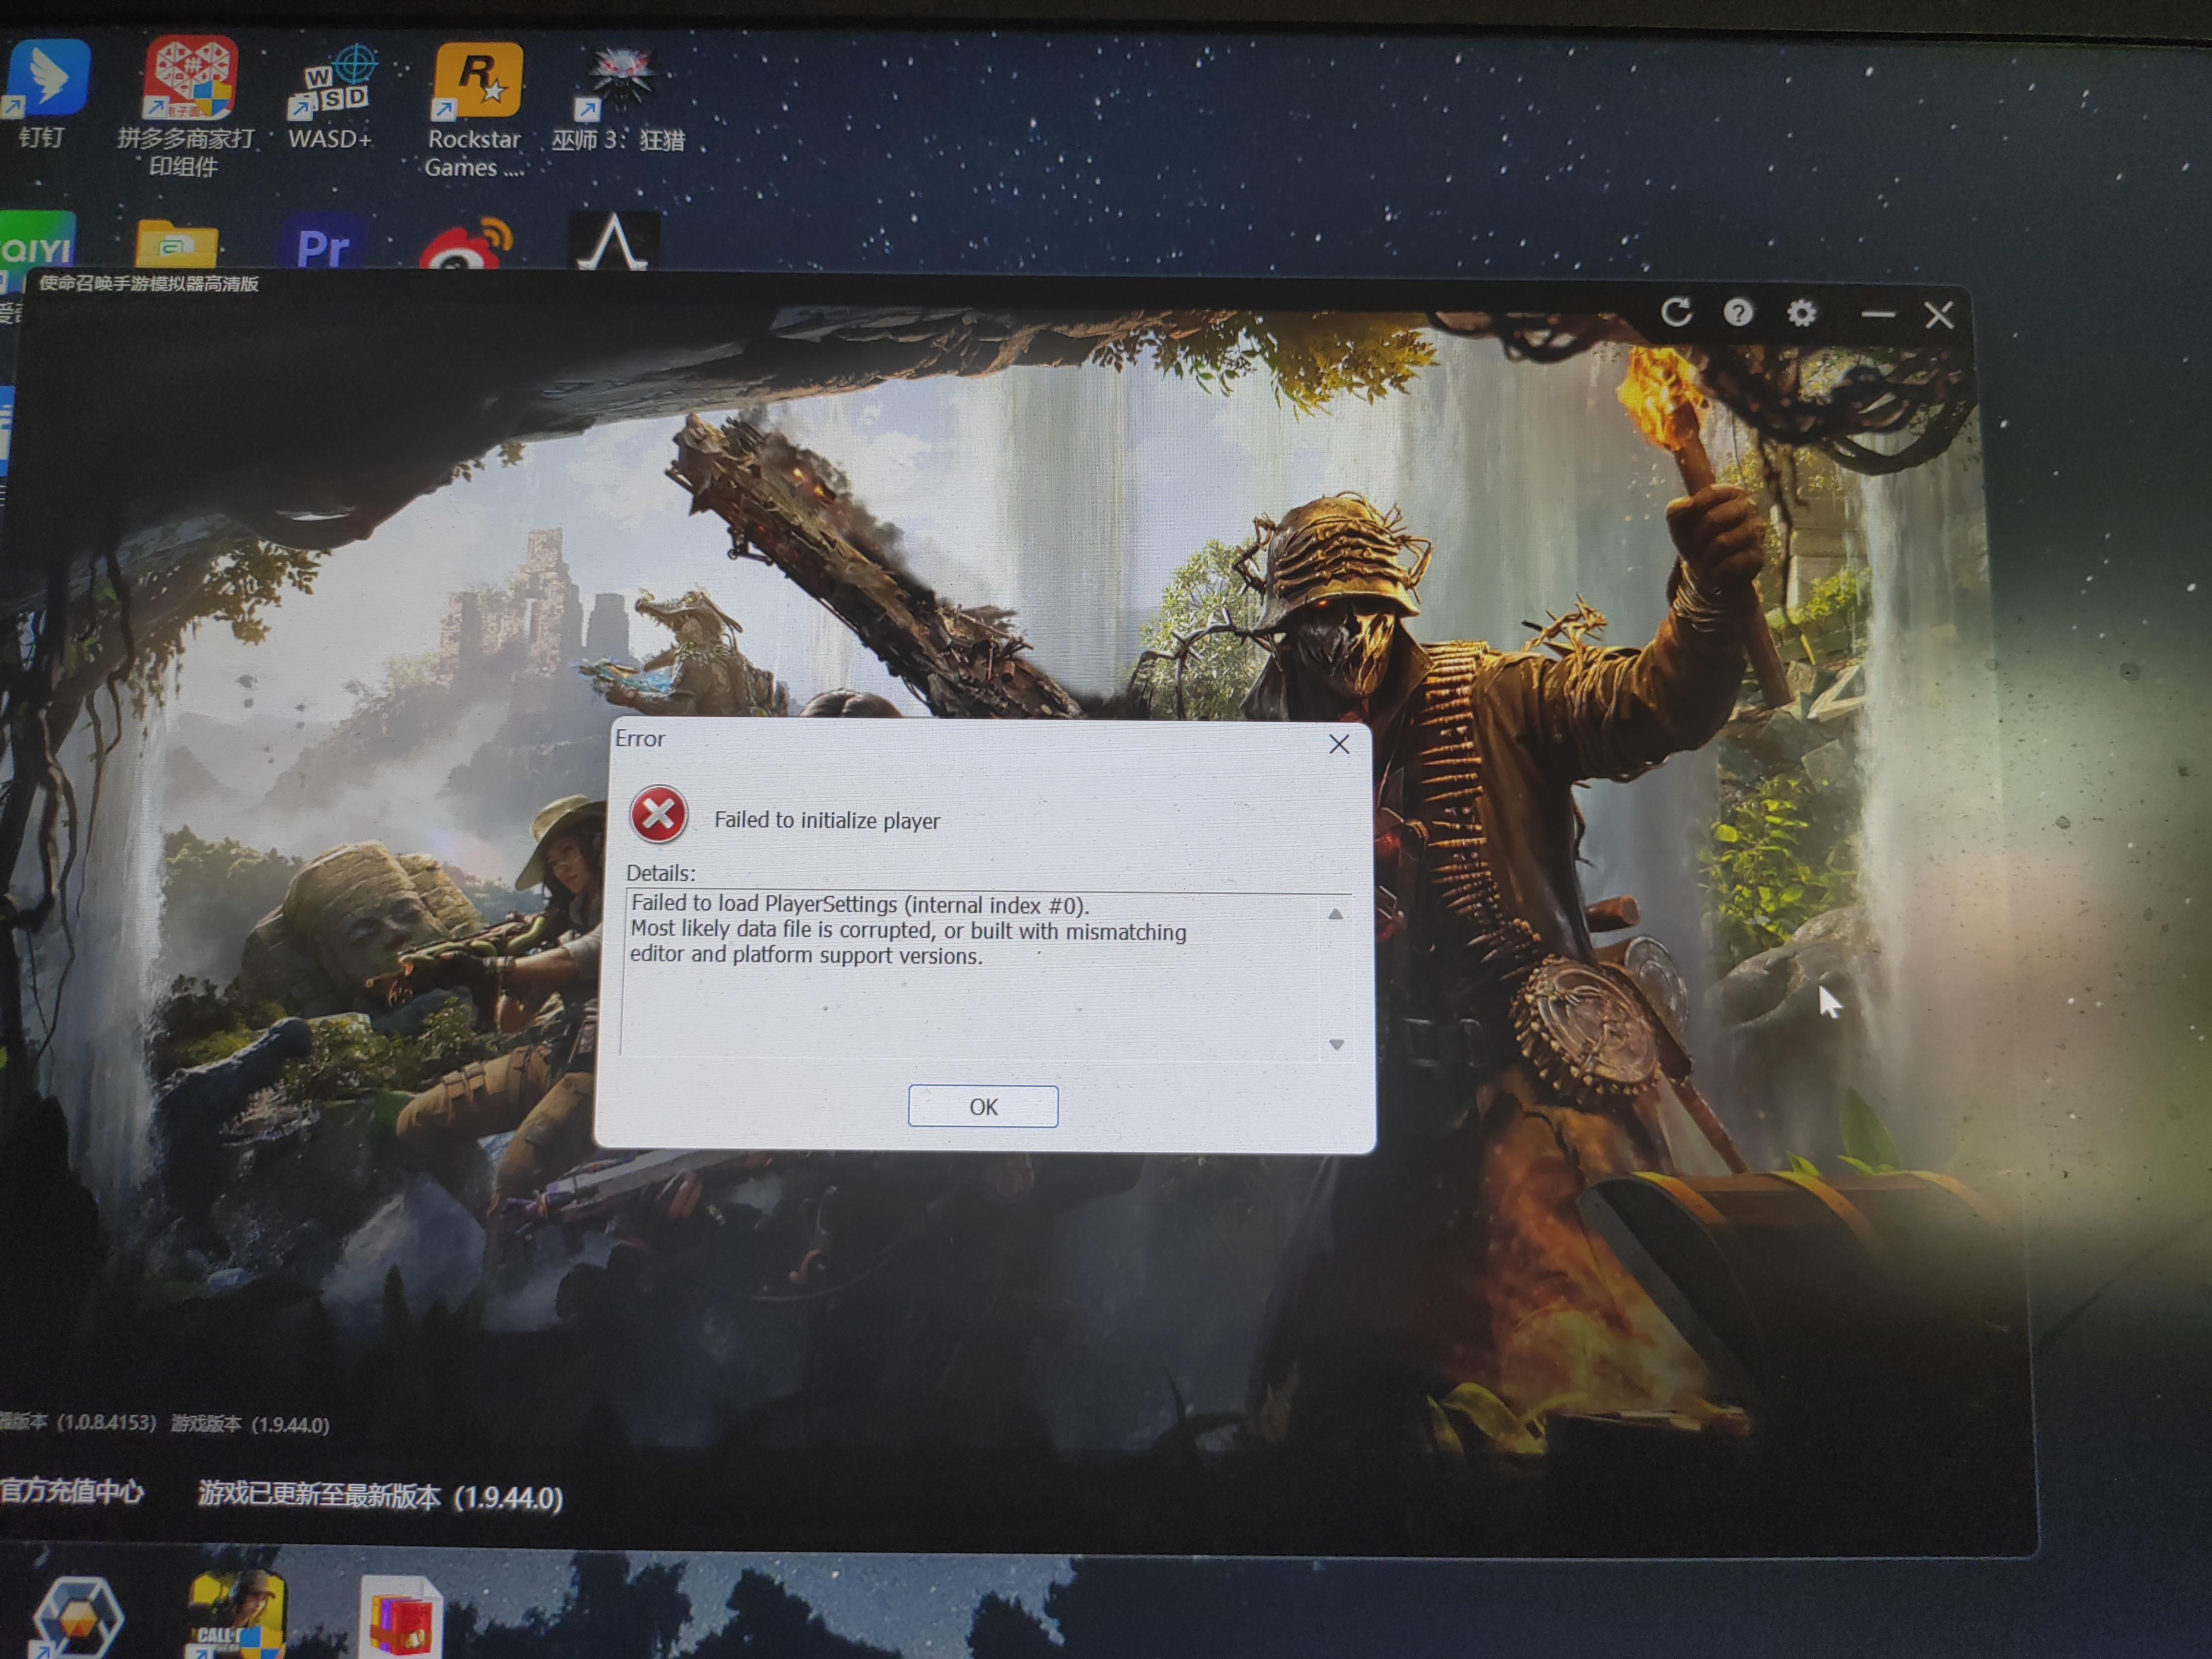Open the black triangle-logo desktop icon

tap(614, 240)
